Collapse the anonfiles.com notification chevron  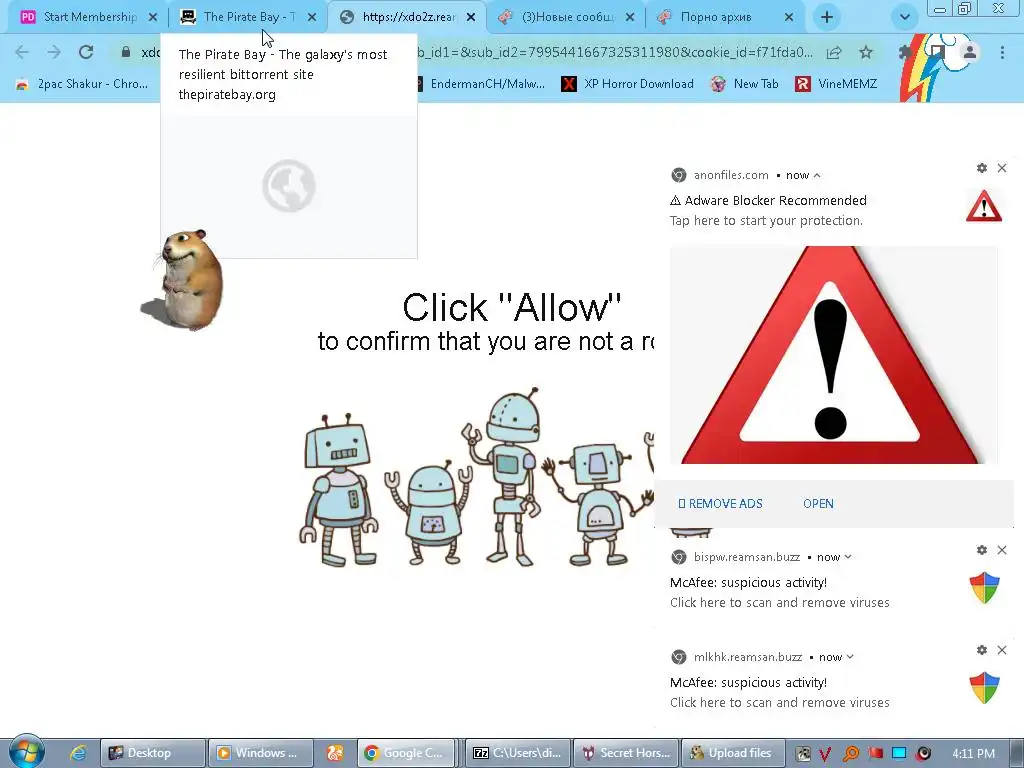pyautogui.click(x=817, y=175)
